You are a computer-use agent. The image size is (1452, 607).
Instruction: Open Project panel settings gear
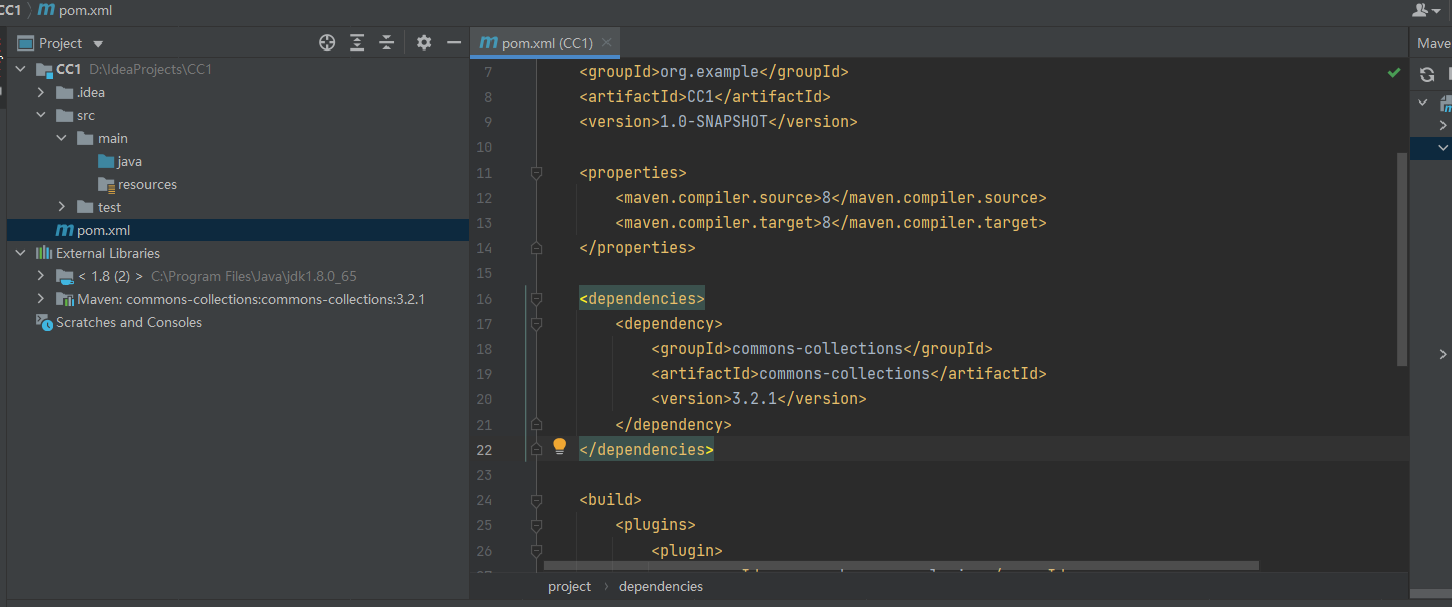click(x=424, y=43)
